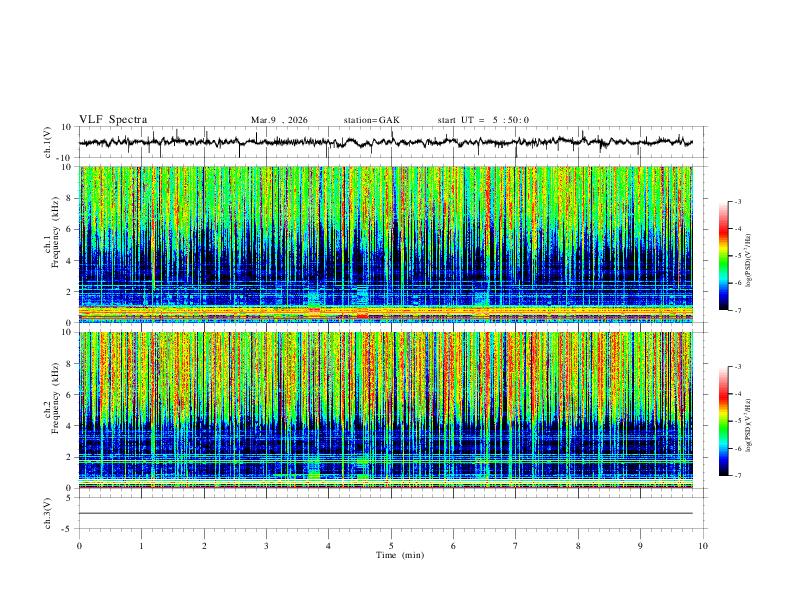Click the "-7" value on ch.2 color bar
The width and height of the screenshot is (792, 612).
tap(737, 476)
